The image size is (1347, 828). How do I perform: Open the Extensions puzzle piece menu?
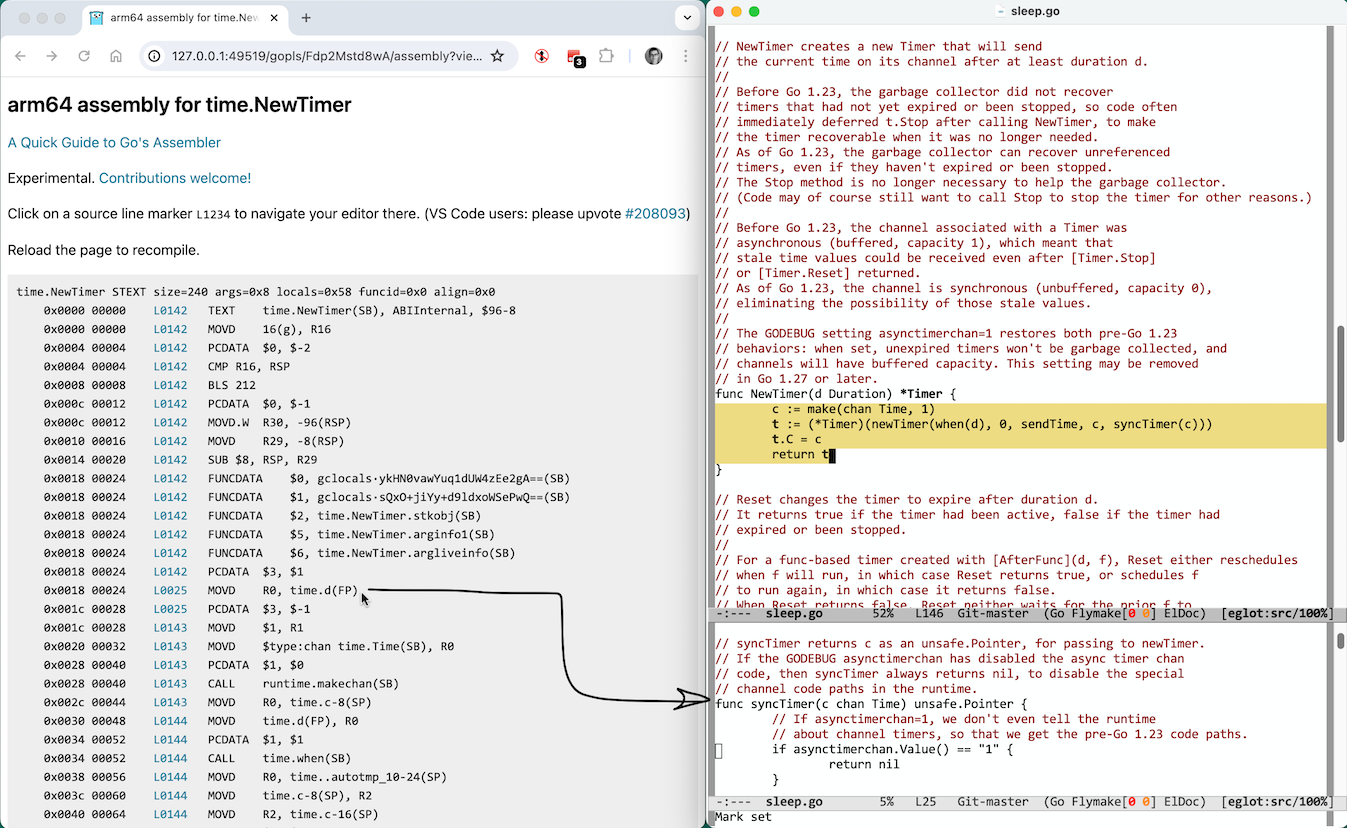(x=609, y=57)
